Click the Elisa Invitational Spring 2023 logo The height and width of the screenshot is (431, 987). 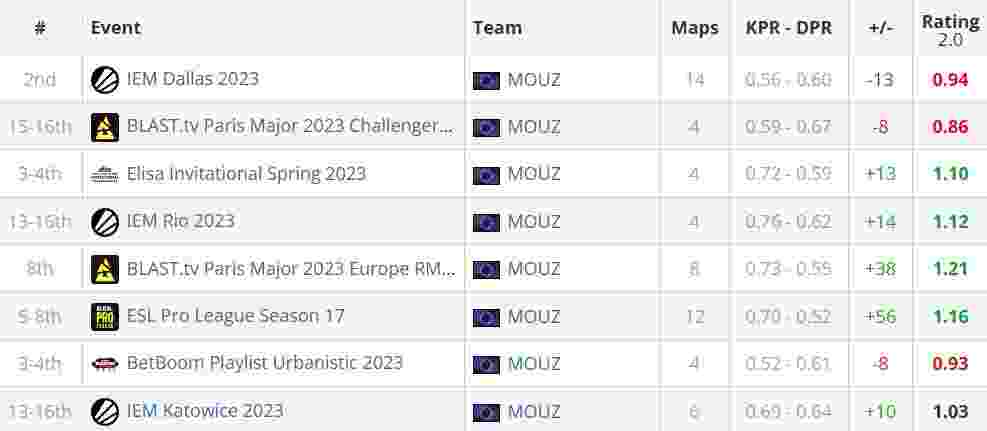pos(104,174)
